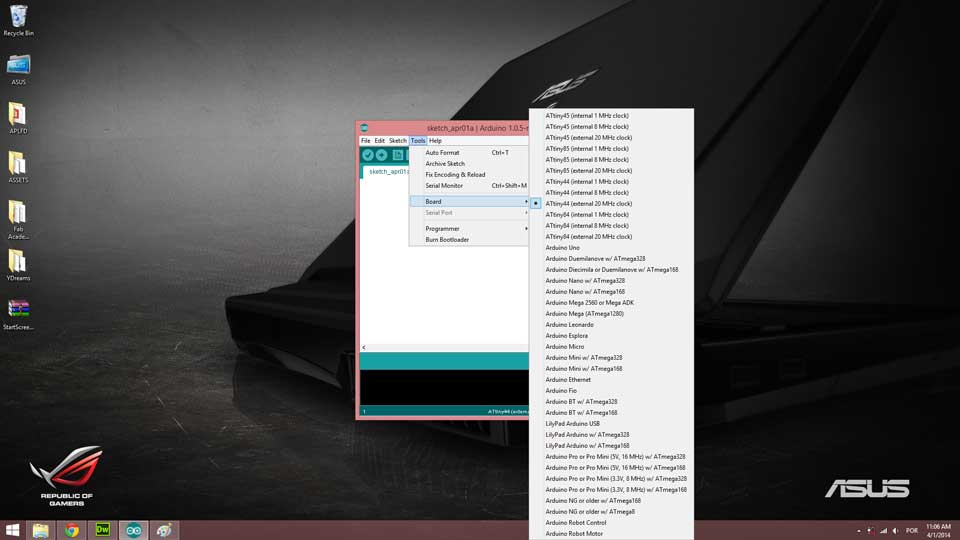Select the APLFD desktop icon
The height and width of the screenshot is (540, 960).
tap(18, 118)
